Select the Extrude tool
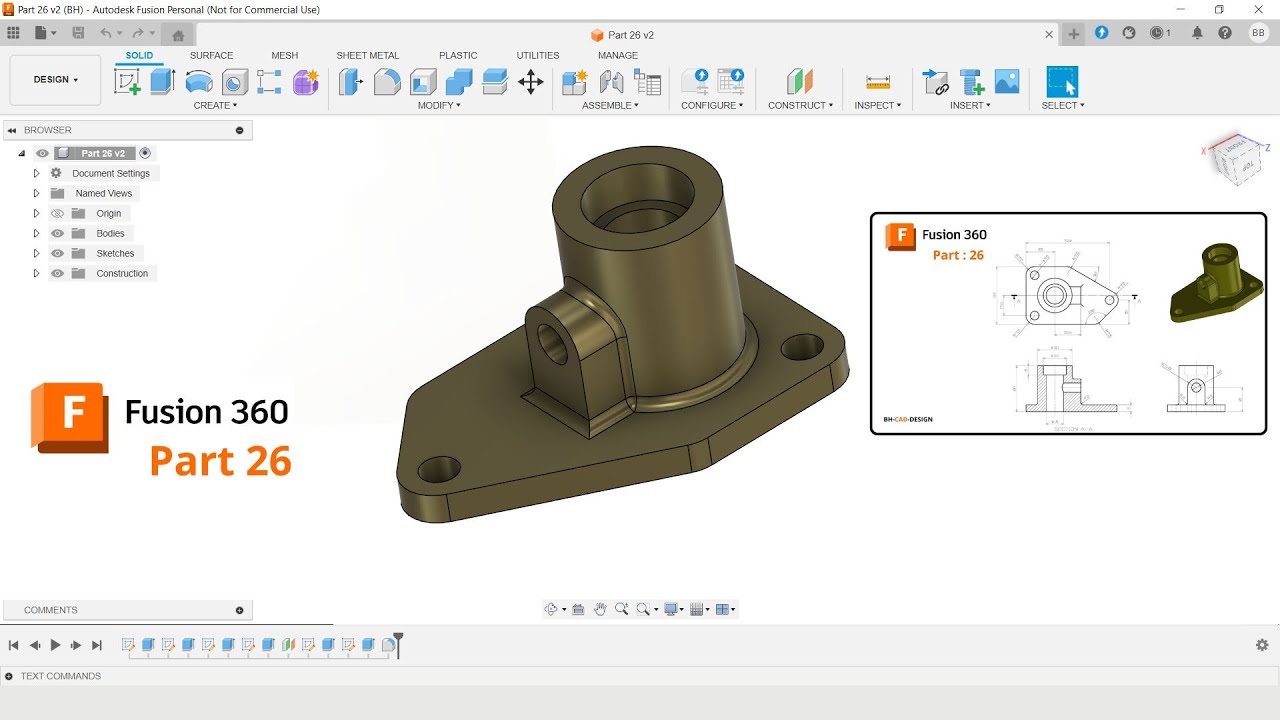1280x720 pixels. (163, 82)
